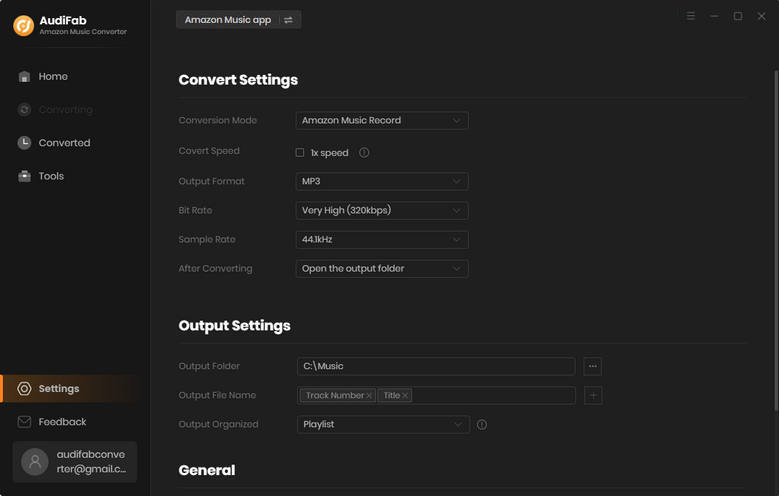
Task: Open the Sample Rate 44.1kHz dropdown
Action: [382, 240]
